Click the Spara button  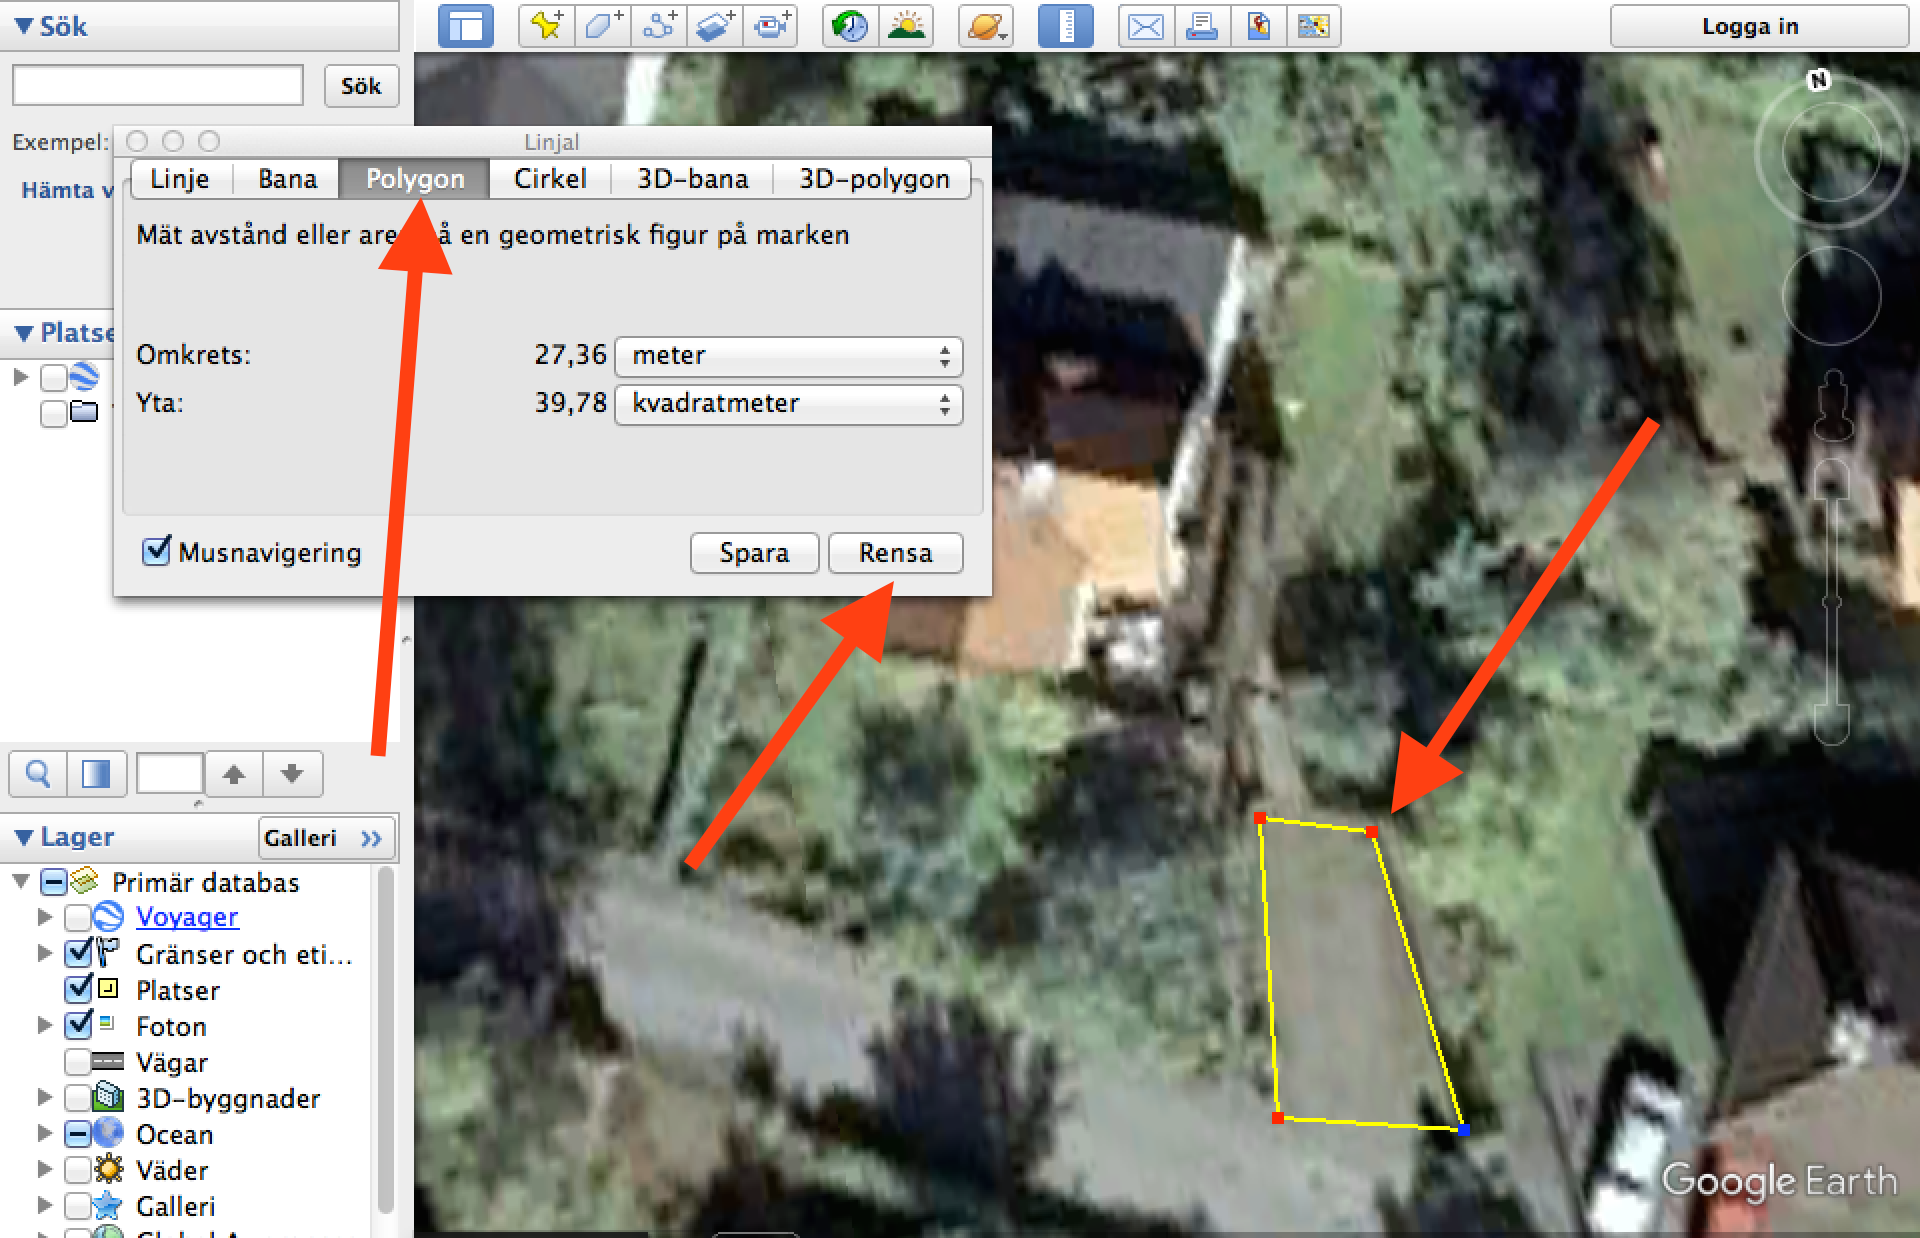754,553
